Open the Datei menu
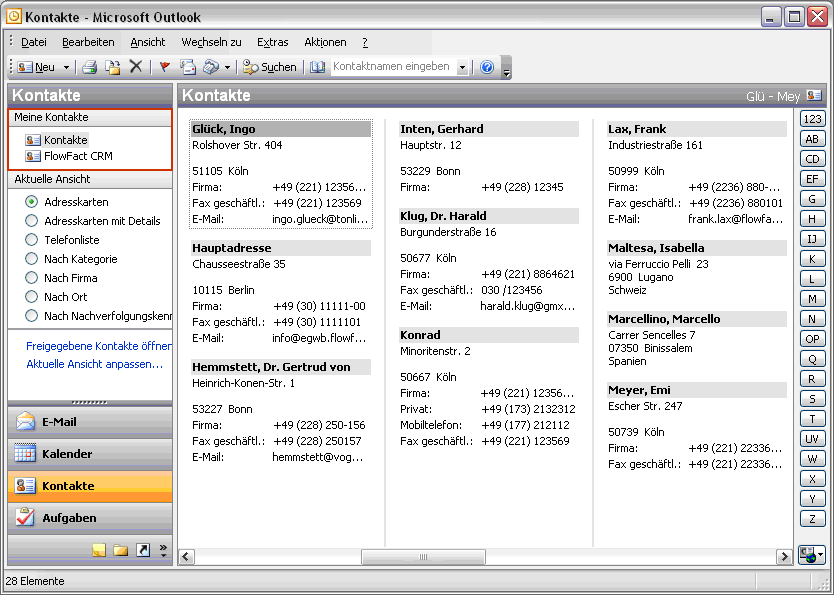The height and width of the screenshot is (595, 834). coord(34,42)
